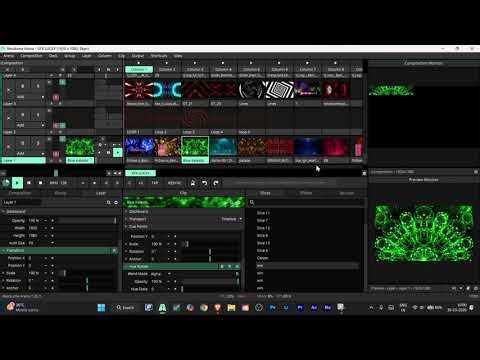Image resolution: width=480 pixels, height=360 pixels.
Task: Open the top layer's Add blend mode dropdown
Action: coord(30,97)
